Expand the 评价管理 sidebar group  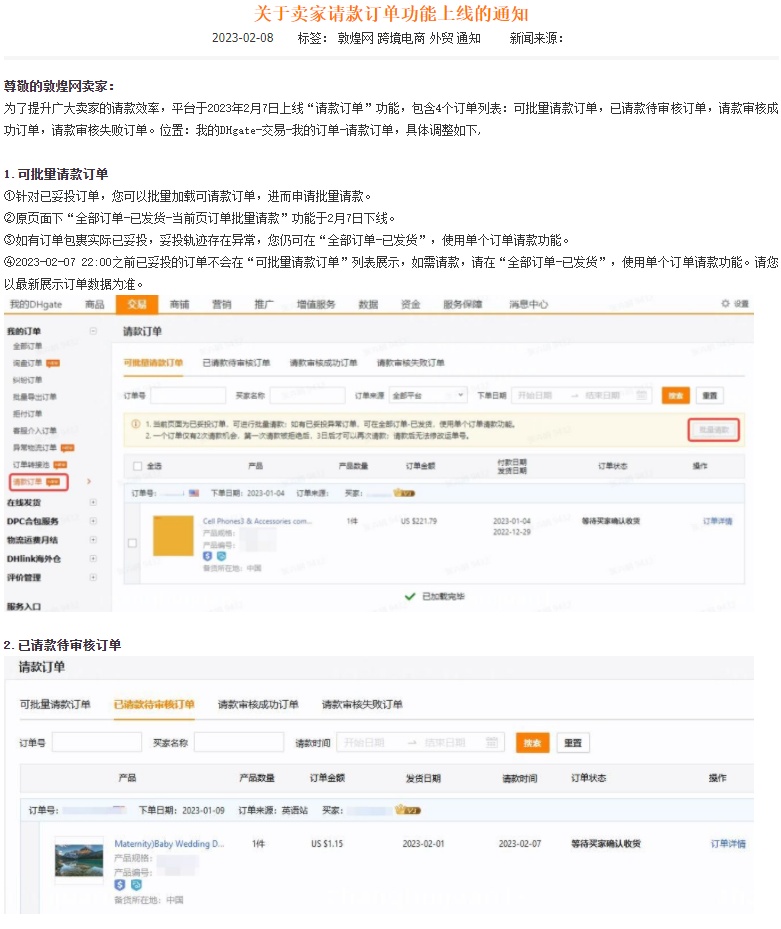pyautogui.click(x=93, y=577)
